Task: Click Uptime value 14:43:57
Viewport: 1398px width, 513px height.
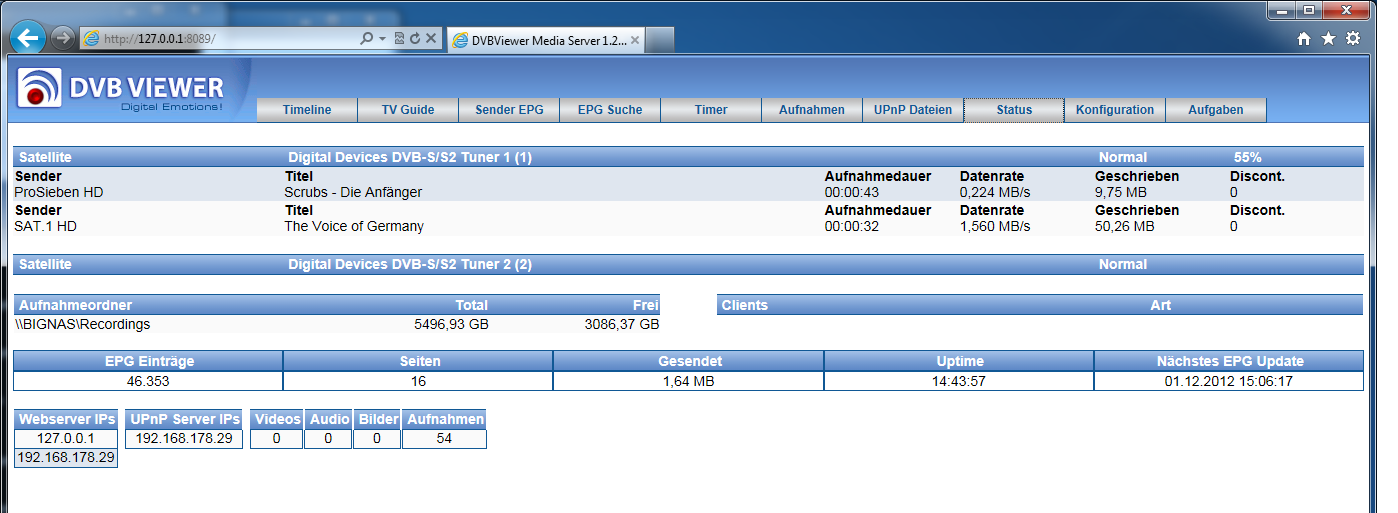Action: click(959, 381)
